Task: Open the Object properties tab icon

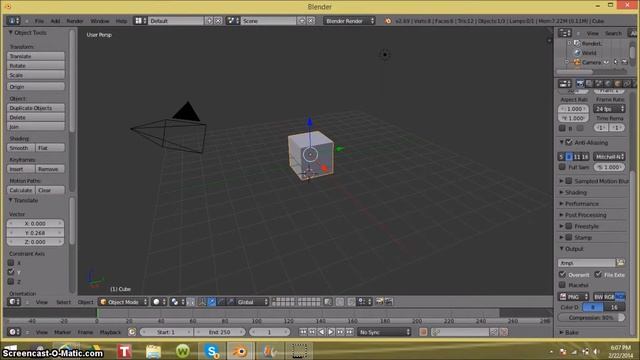Action: click(x=618, y=84)
